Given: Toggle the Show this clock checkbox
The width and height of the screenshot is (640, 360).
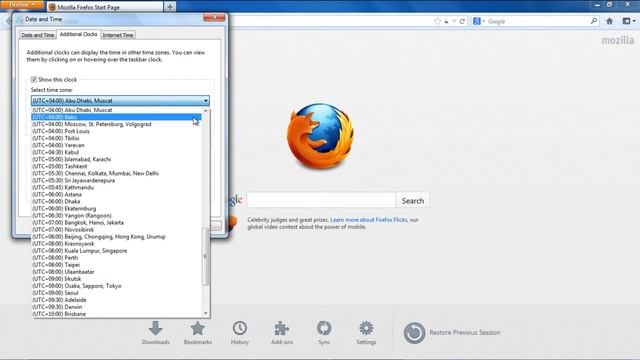Looking at the screenshot, I should [x=34, y=80].
